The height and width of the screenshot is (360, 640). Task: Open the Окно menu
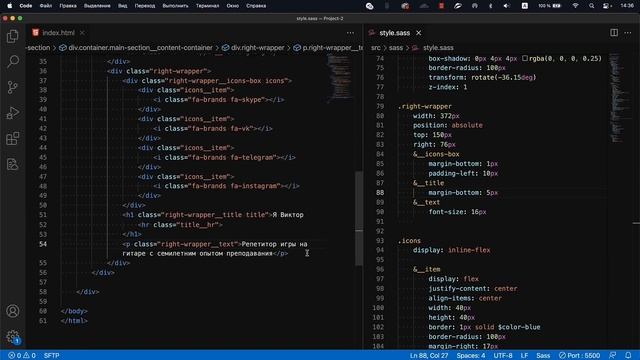point(233,6)
